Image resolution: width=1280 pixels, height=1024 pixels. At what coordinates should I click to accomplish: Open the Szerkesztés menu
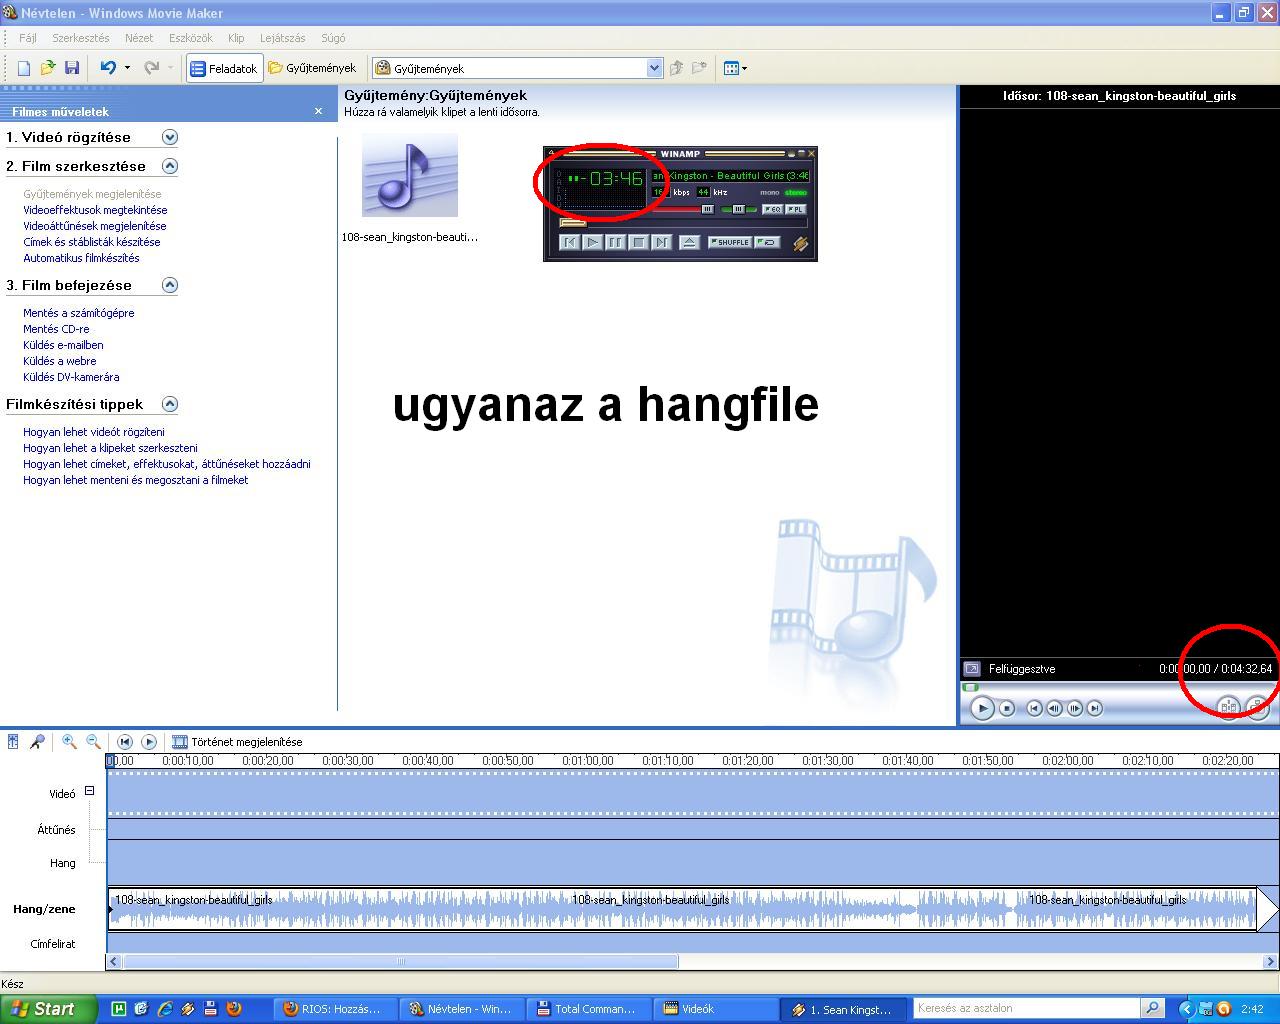[x=81, y=38]
